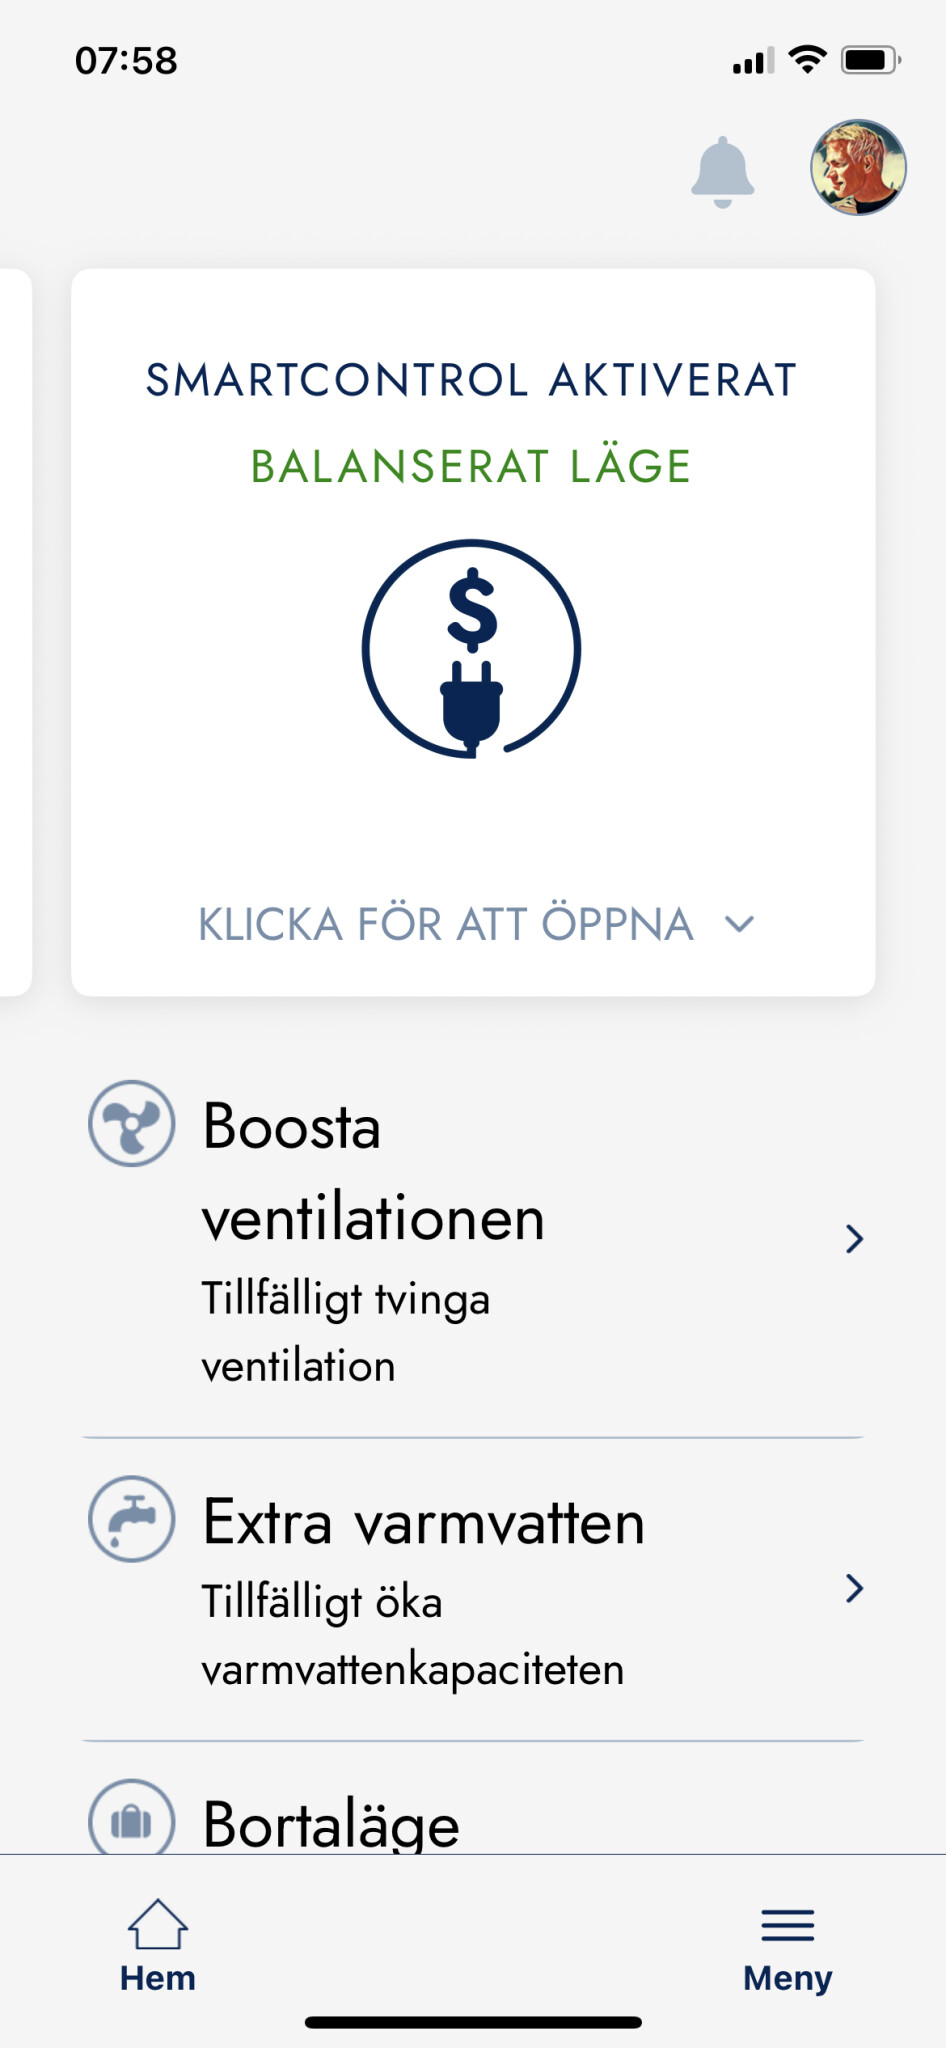This screenshot has width=946, height=2048.
Task: Select the Extra varmvatten title
Action: pos(423,1523)
